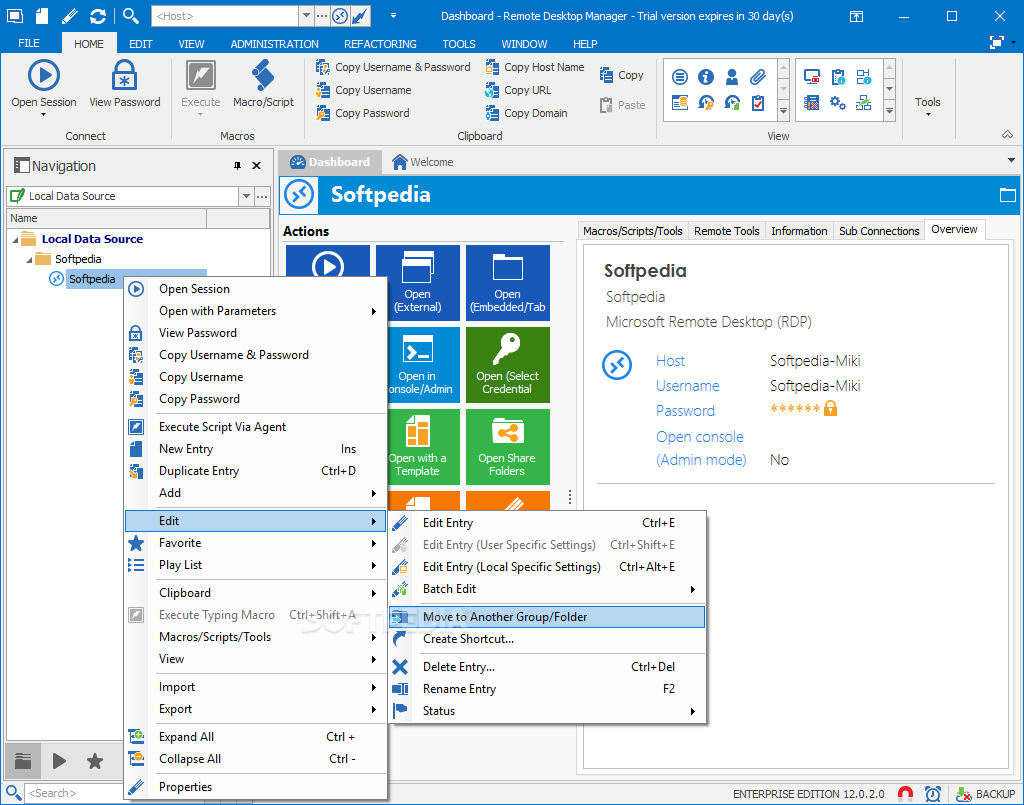Click the red magnet icon in the status bar
Viewport: 1024px width, 805px height.
click(905, 793)
